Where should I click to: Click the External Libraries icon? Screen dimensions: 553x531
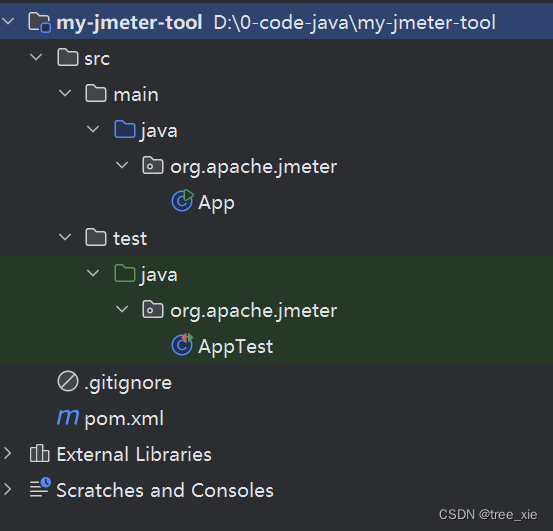coord(39,453)
